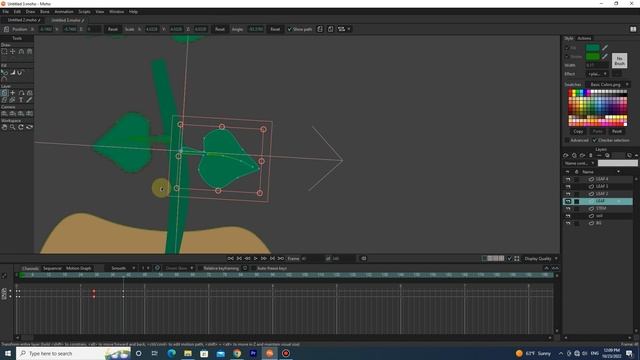Select the Orbit Workspace tool
Viewport: 640px width, 360px height.
pyautogui.click(x=29, y=127)
